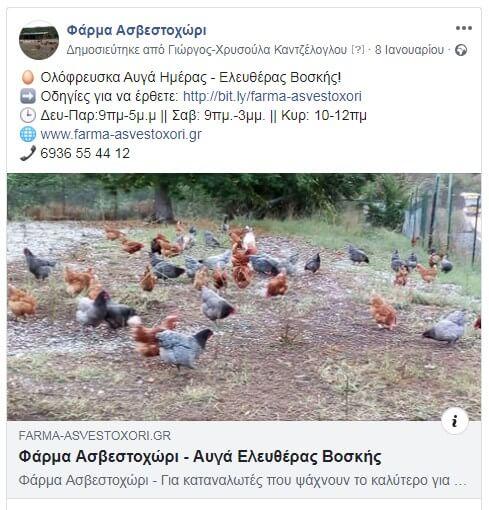Click the blue globe emoji near website
This screenshot has height=510, width=489.
(x=28, y=134)
